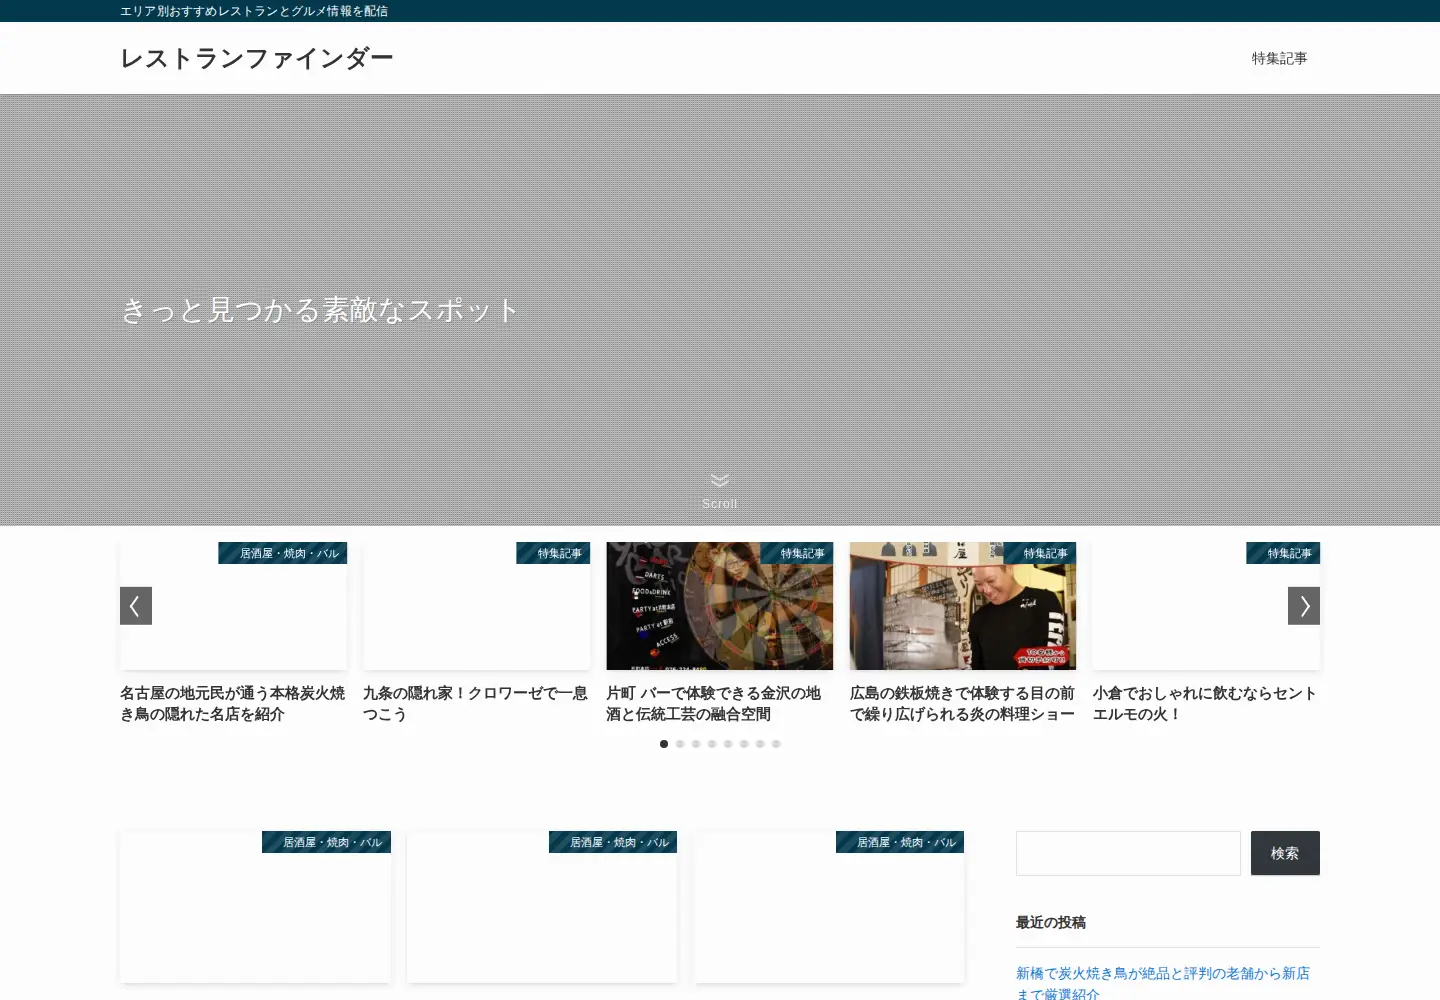Click 特集記事 tag on 小倉 carousel card

pos(1283,553)
